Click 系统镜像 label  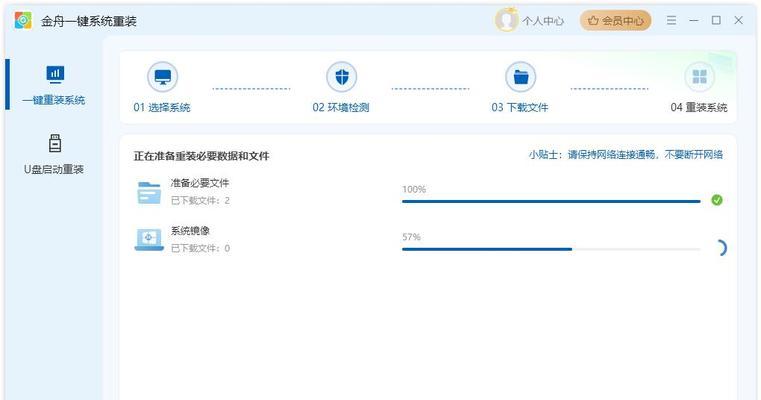pos(190,231)
